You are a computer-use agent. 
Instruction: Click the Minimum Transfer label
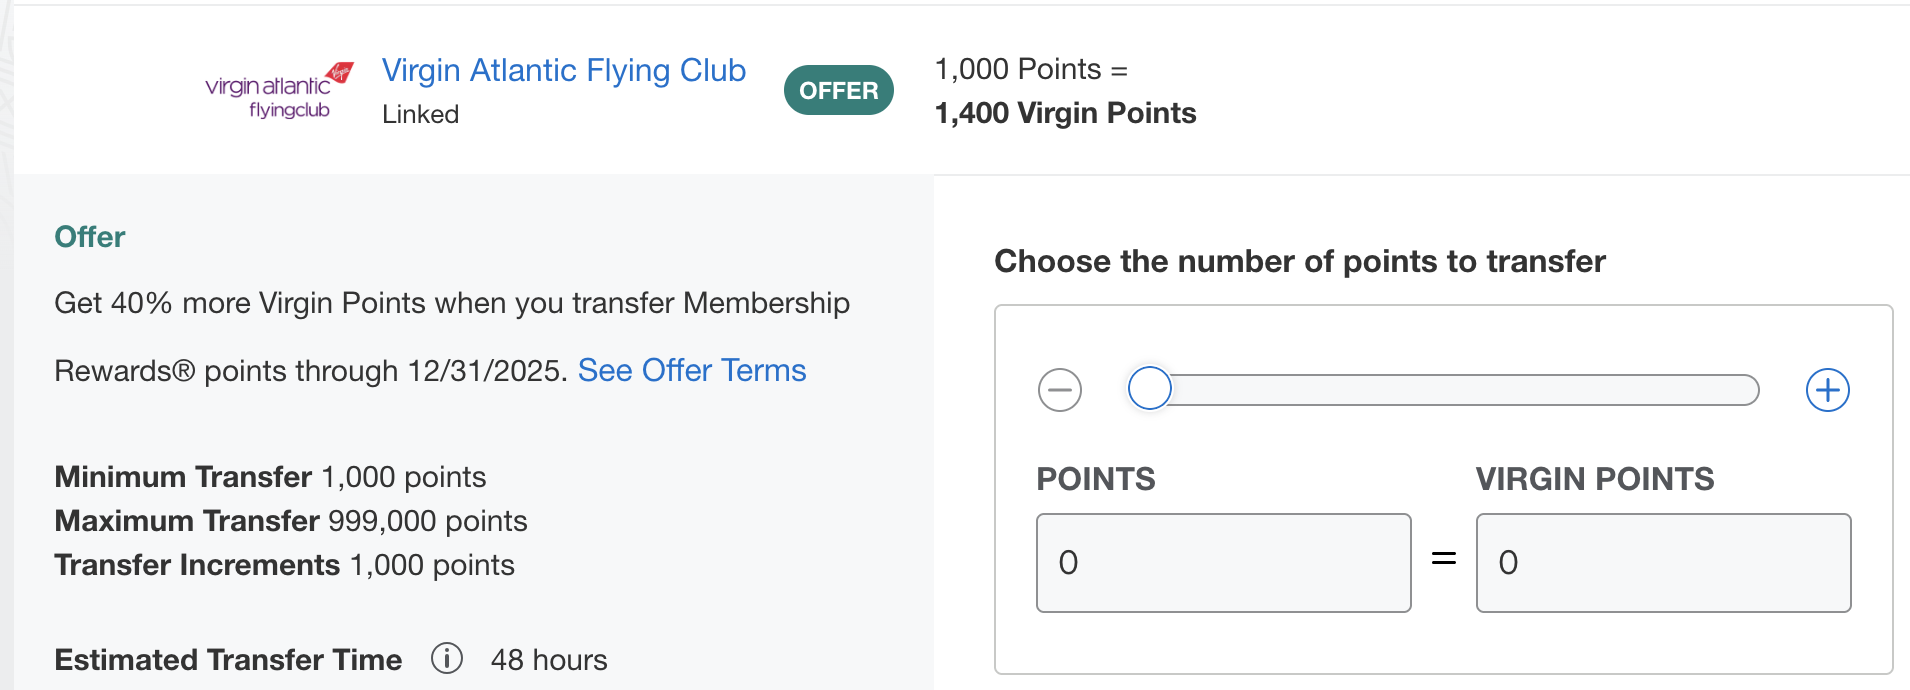183,477
